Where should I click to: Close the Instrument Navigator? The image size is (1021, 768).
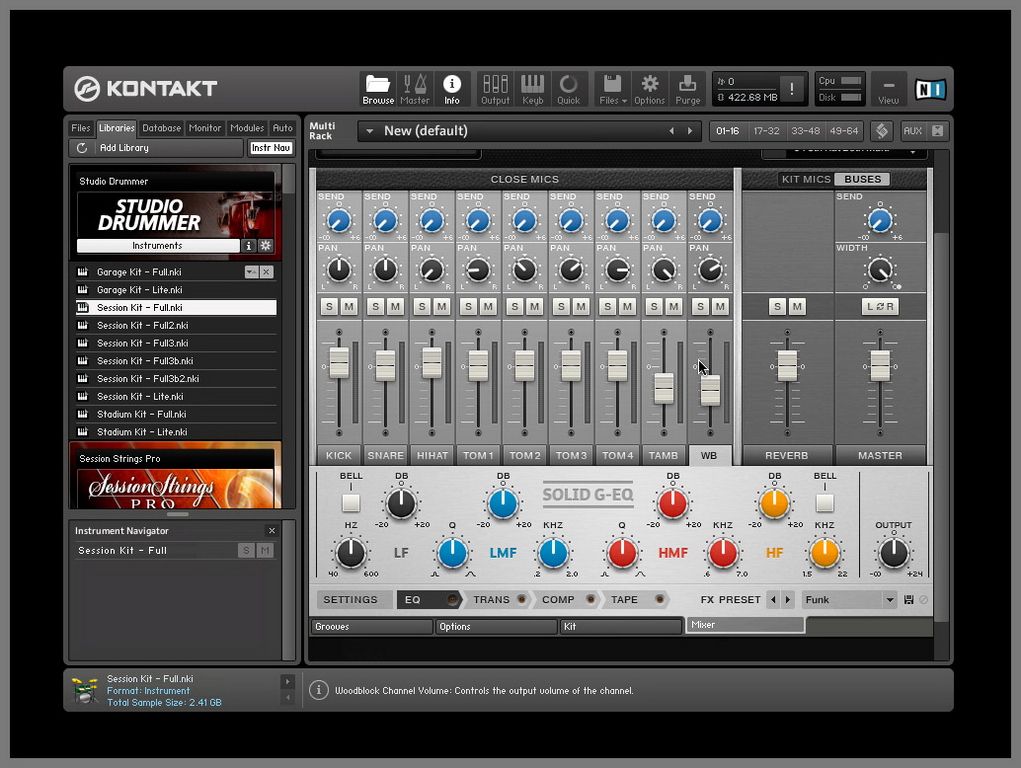pyautogui.click(x=272, y=531)
